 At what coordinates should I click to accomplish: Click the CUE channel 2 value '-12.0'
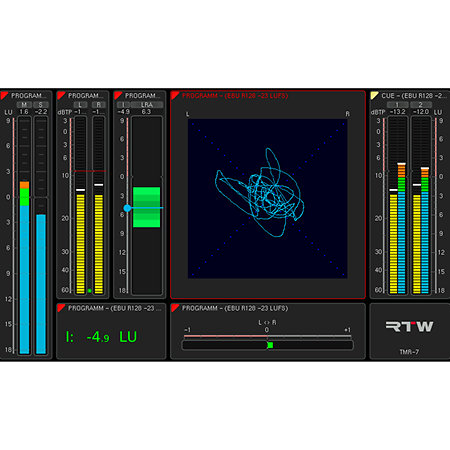pyautogui.click(x=421, y=112)
